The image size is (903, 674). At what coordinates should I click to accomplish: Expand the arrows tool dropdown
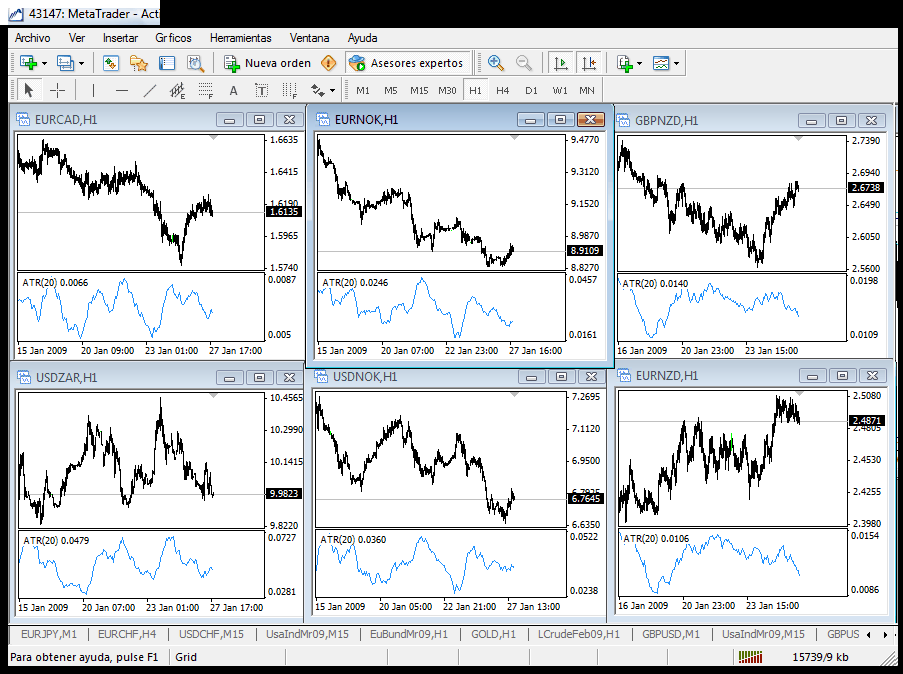332,91
